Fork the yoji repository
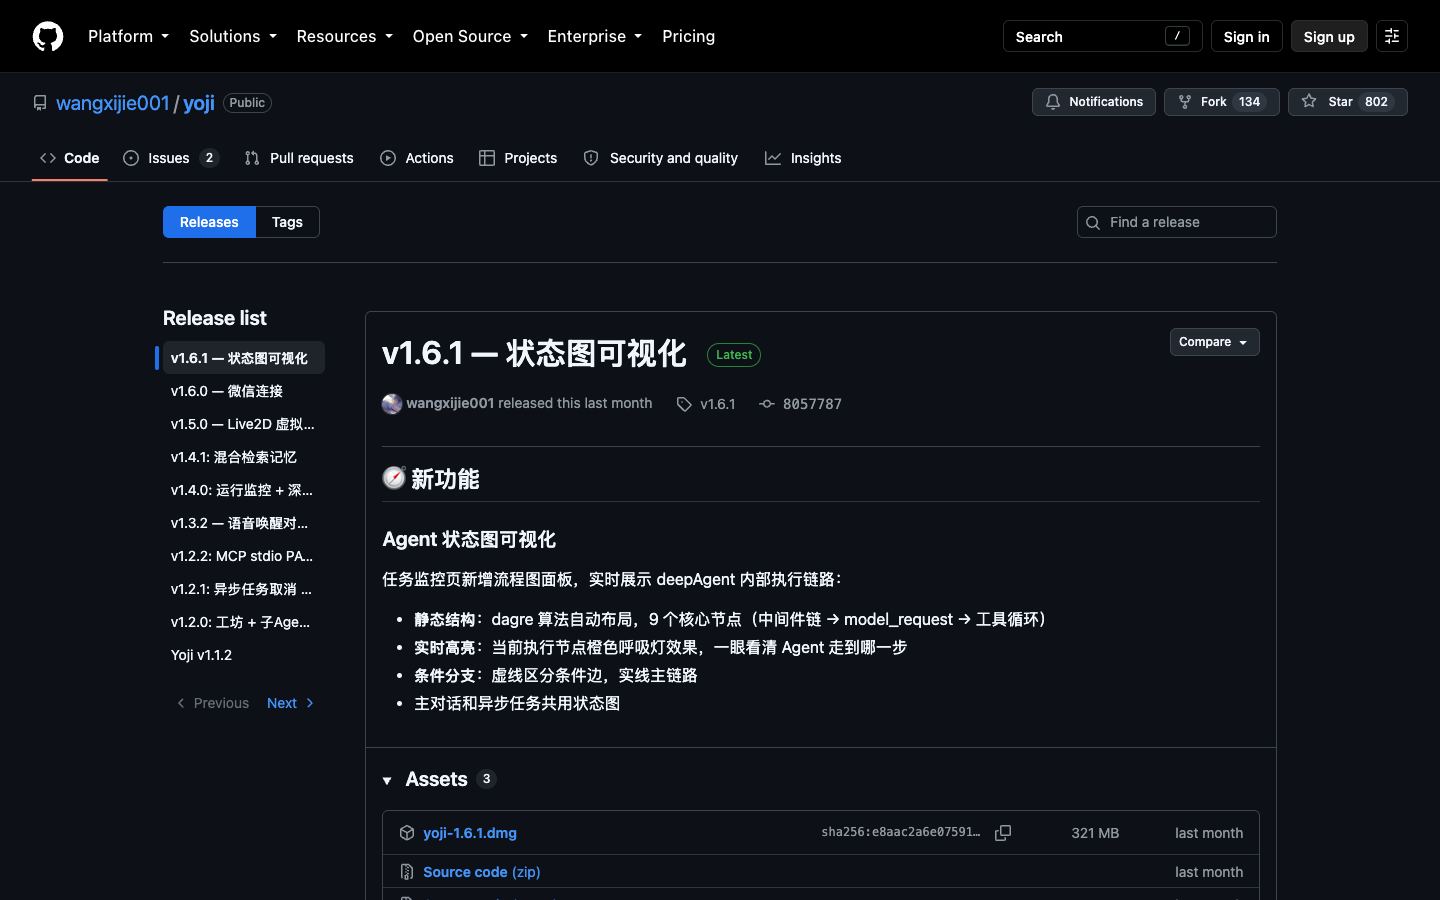This screenshot has height=900, width=1440. 1221,102
